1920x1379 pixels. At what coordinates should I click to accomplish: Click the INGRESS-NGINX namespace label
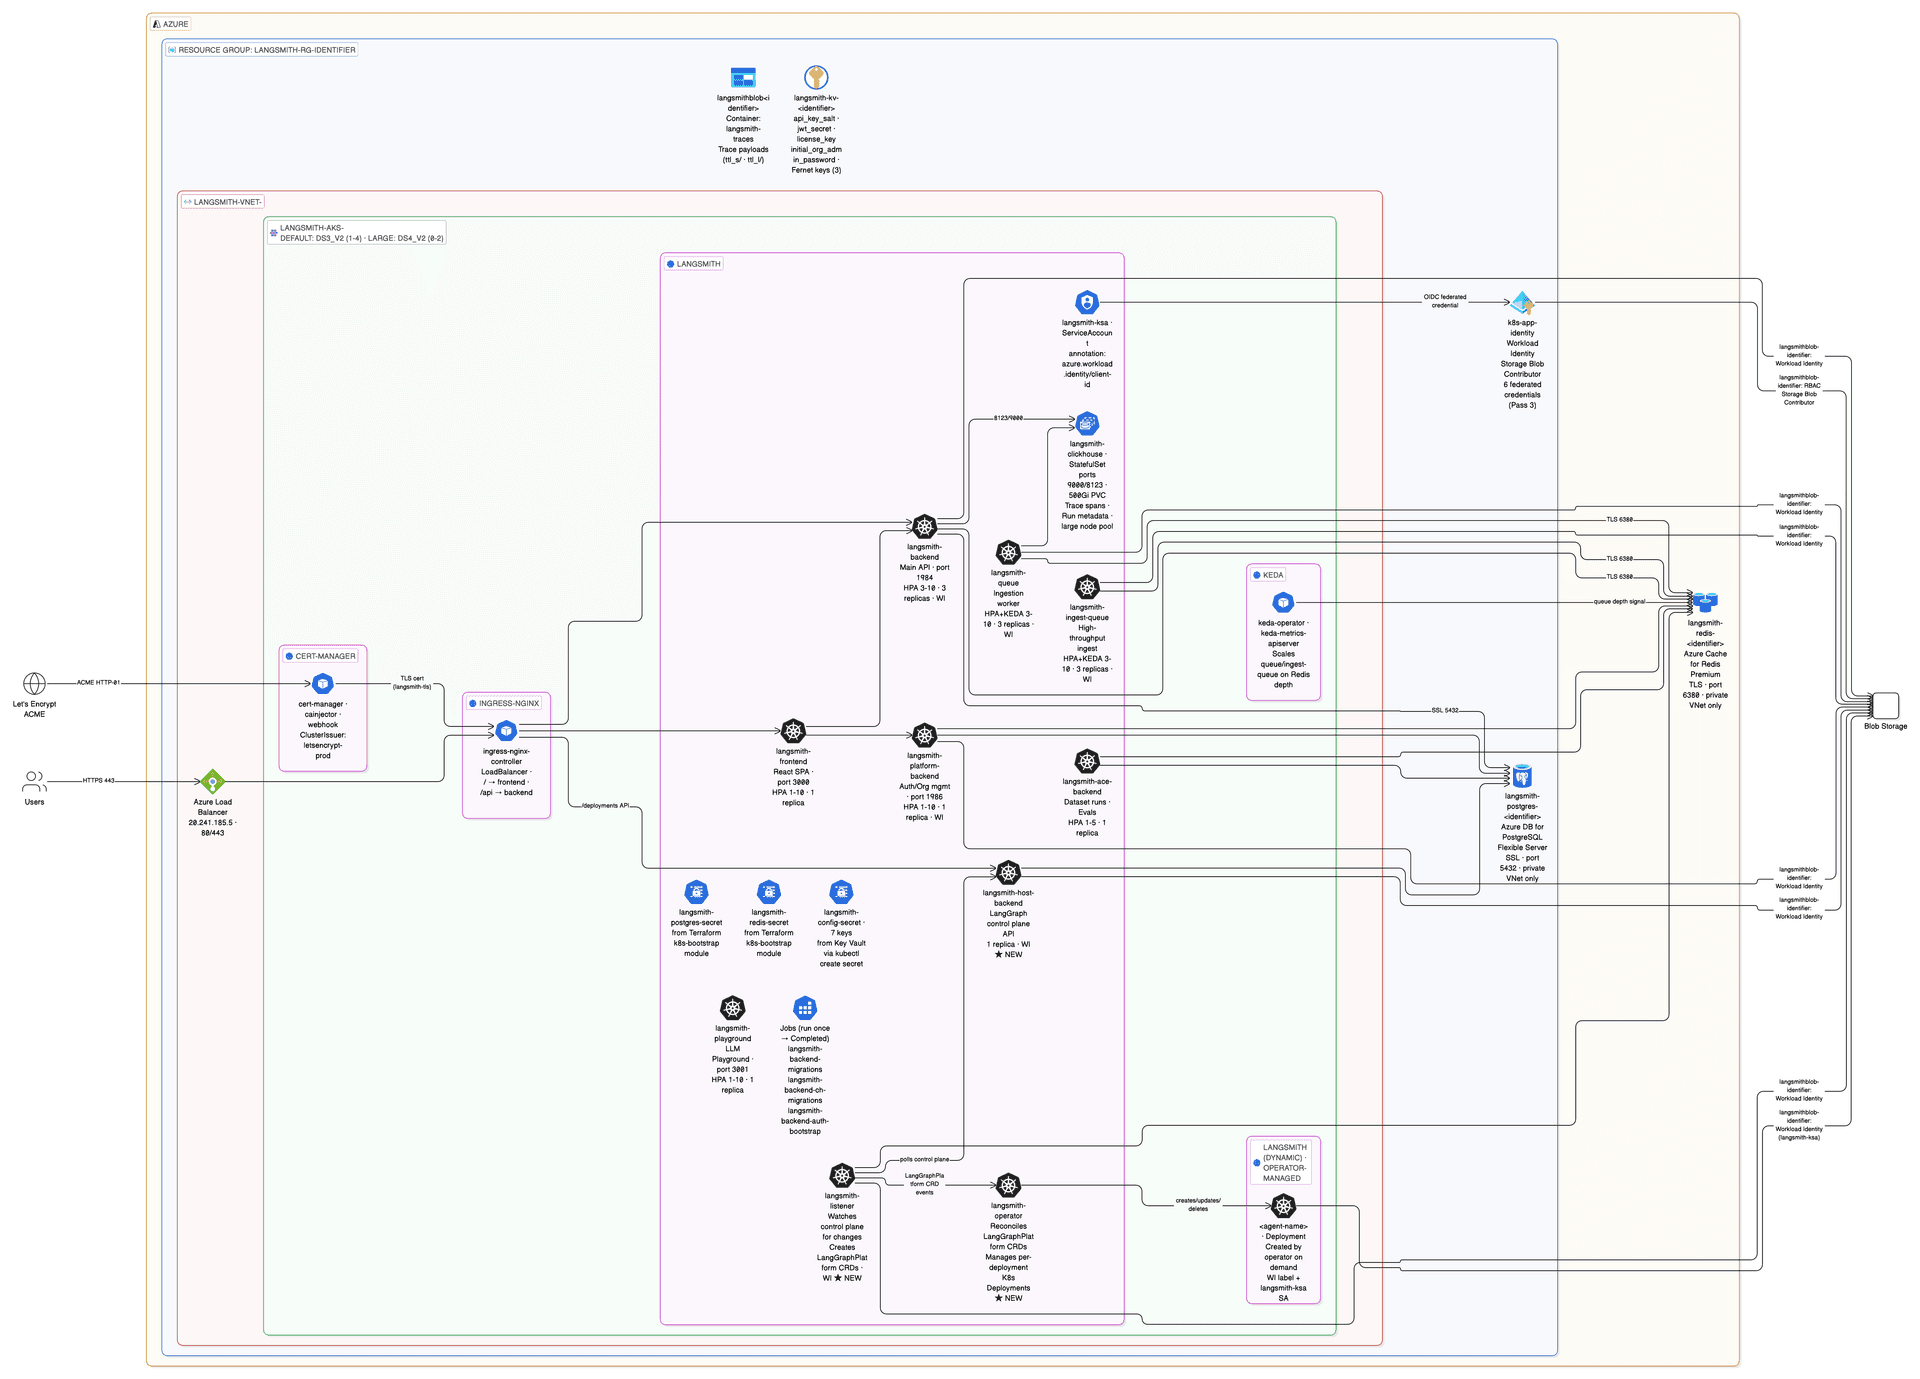(x=504, y=703)
